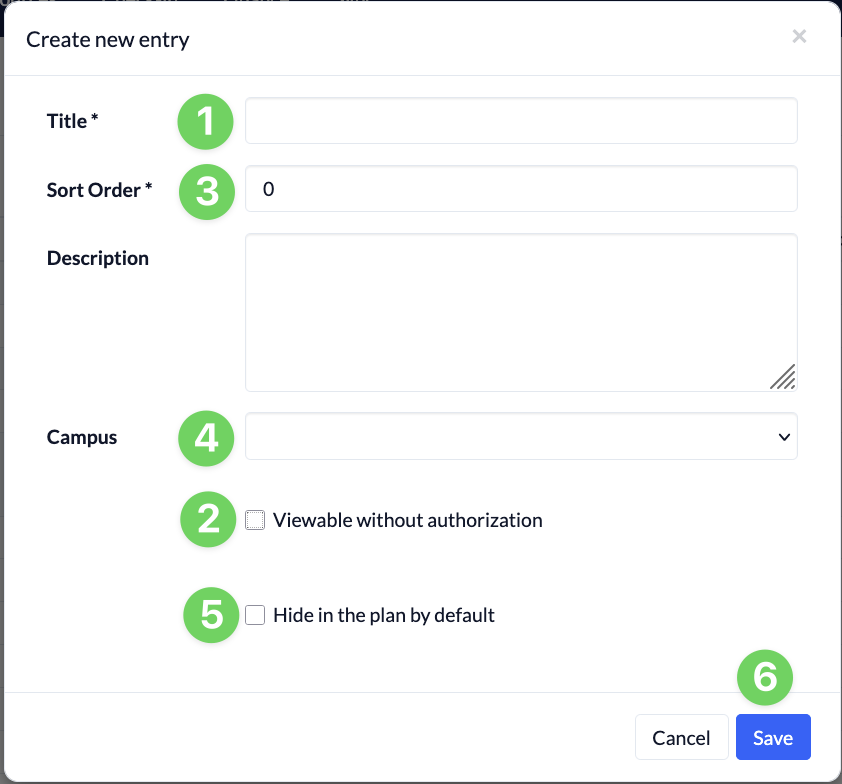
Task: Click the Viewable without authorization label
Action: pos(408,520)
